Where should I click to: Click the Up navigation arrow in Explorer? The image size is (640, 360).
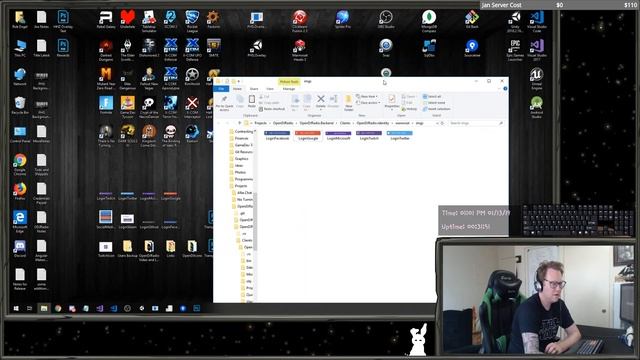(240, 123)
